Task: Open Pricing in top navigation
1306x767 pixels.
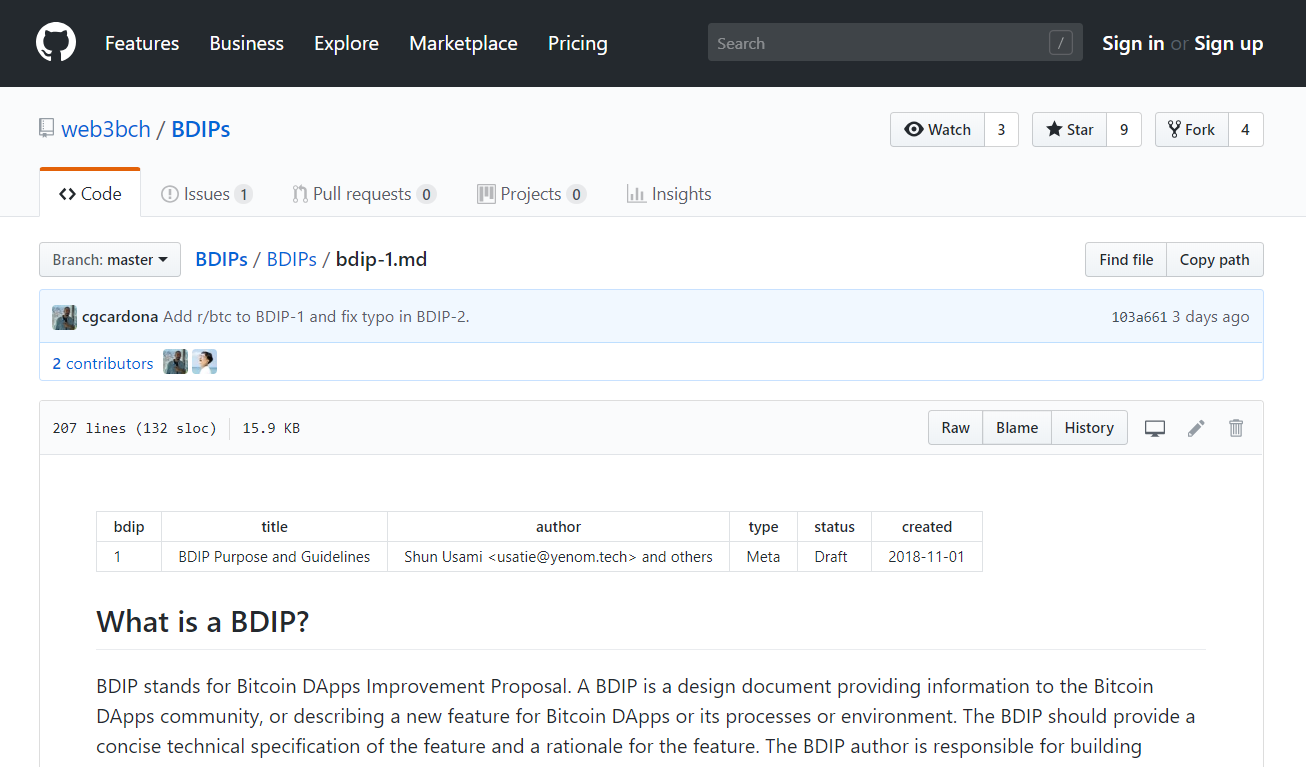Action: [x=578, y=43]
